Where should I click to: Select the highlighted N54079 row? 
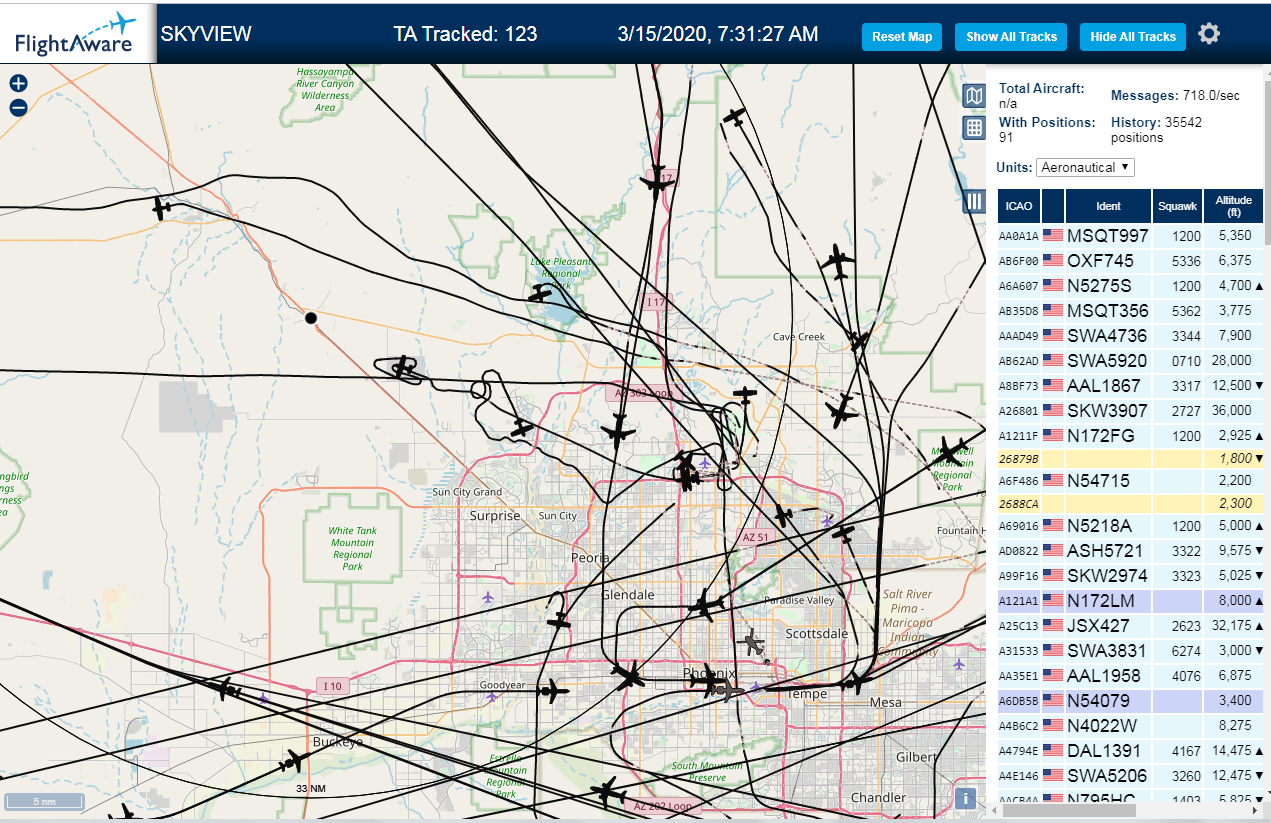coord(1130,700)
